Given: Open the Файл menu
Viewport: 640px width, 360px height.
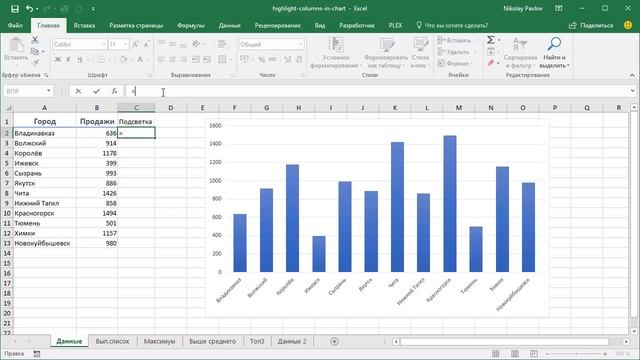Looking at the screenshot, I should point(15,25).
